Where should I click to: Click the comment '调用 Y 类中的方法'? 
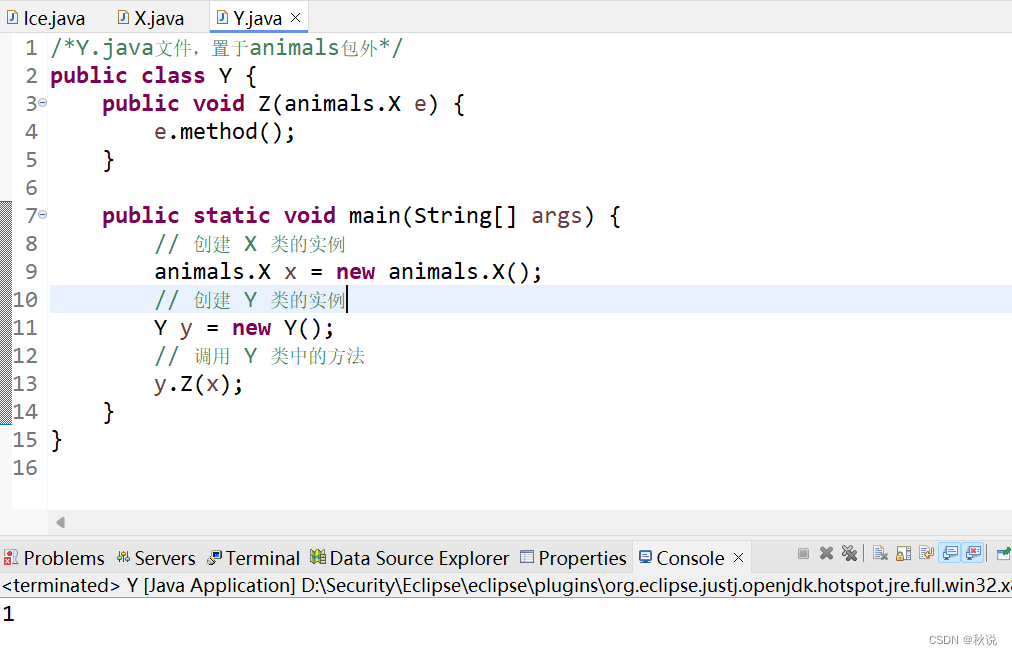tap(259, 356)
